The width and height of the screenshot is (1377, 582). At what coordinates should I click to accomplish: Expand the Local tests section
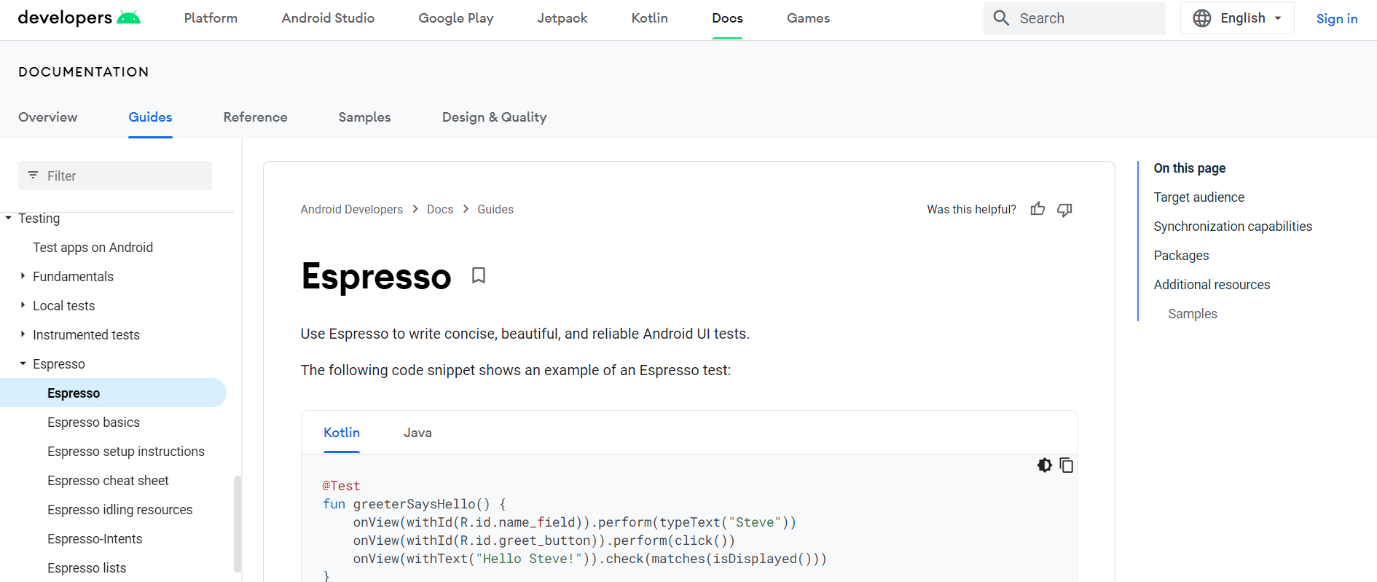point(23,305)
